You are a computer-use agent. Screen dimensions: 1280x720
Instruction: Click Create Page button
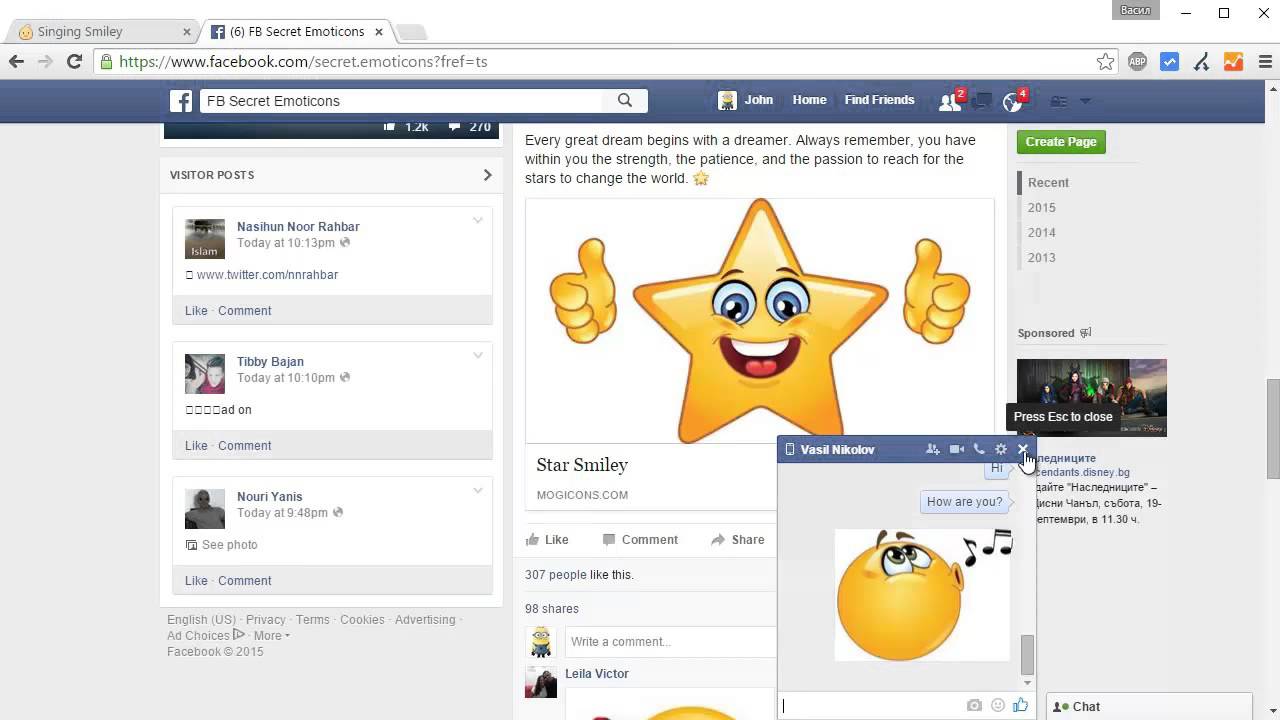[x=1061, y=142]
